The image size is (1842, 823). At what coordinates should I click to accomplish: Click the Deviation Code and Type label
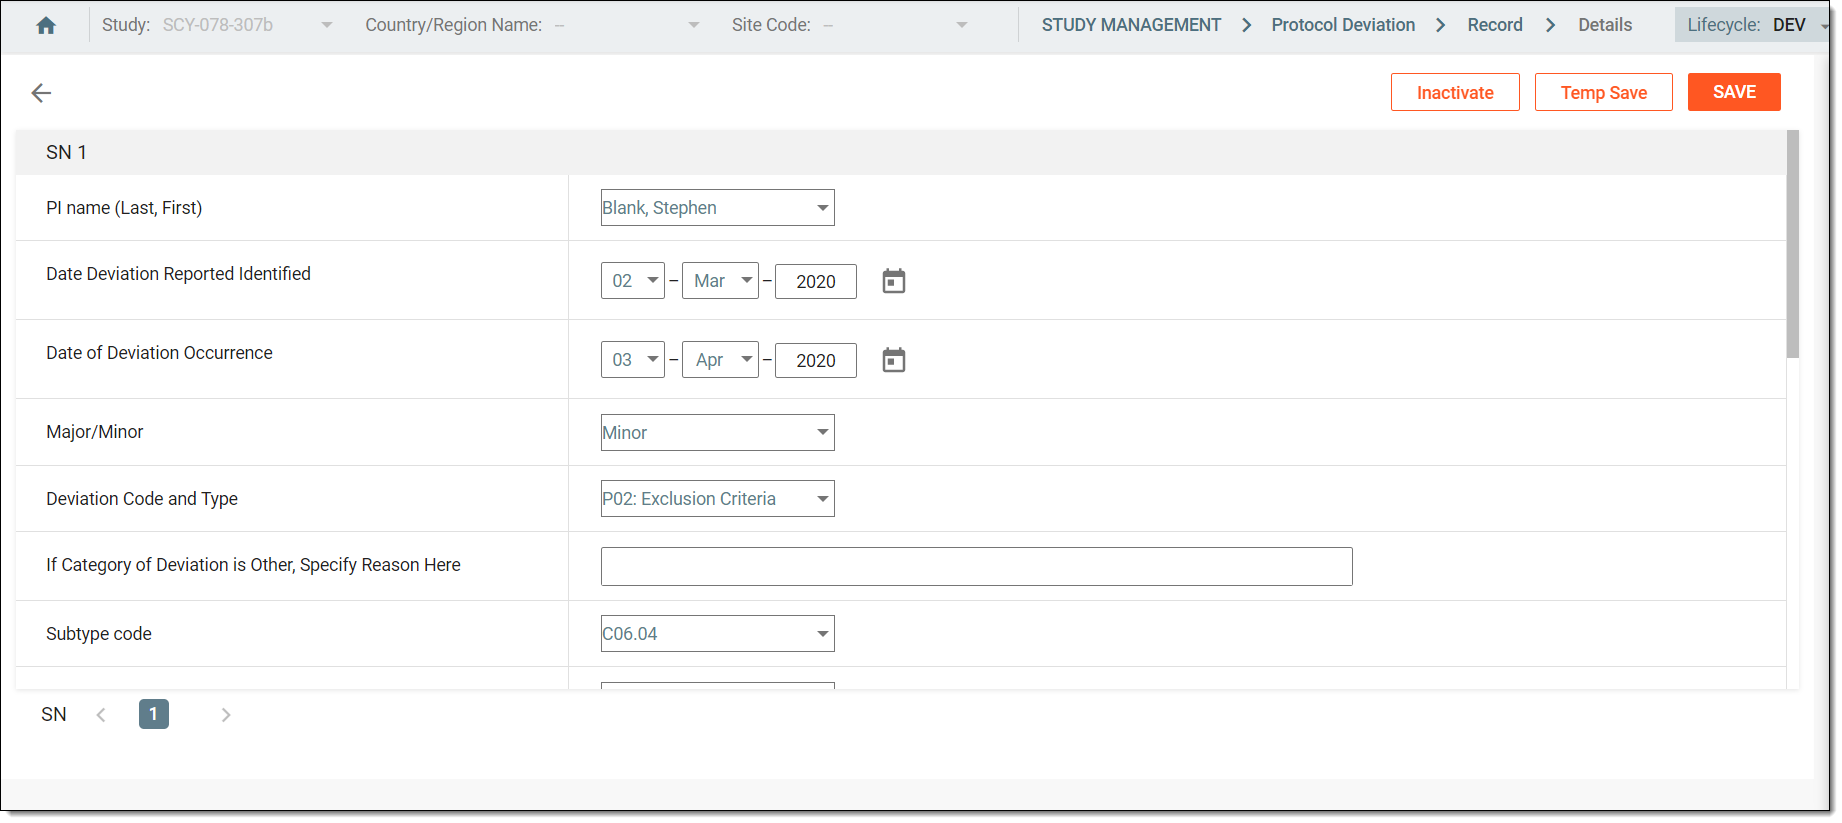[142, 499]
